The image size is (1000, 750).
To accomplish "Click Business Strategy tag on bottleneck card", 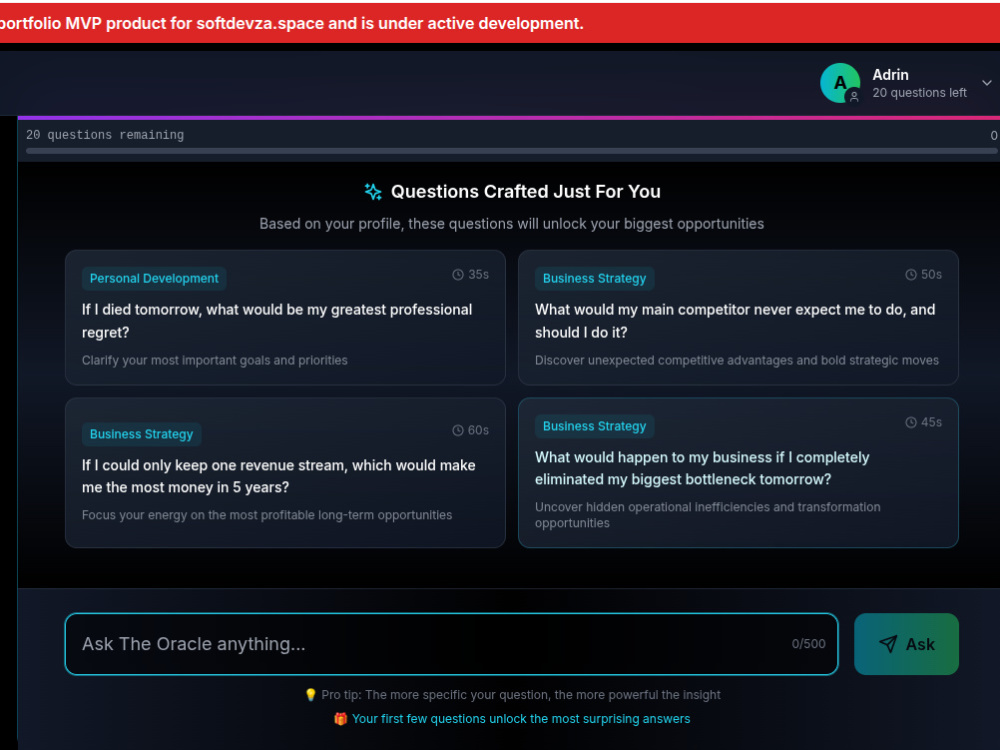I will (x=594, y=426).
